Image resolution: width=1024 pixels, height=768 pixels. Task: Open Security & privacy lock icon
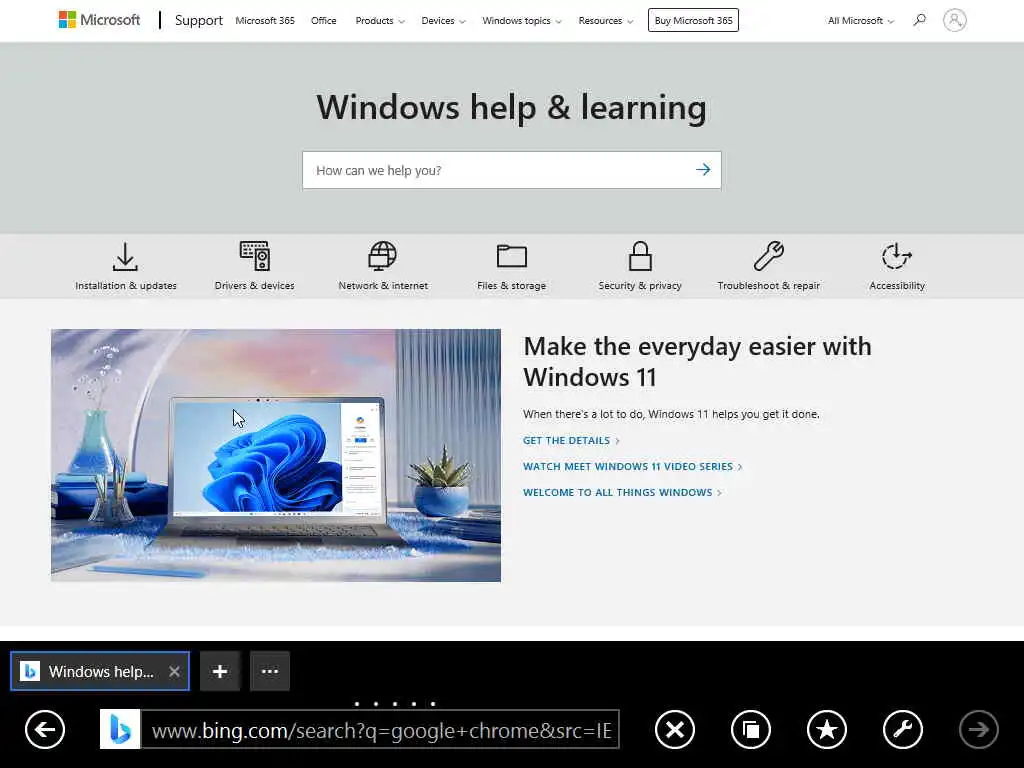pyautogui.click(x=640, y=256)
